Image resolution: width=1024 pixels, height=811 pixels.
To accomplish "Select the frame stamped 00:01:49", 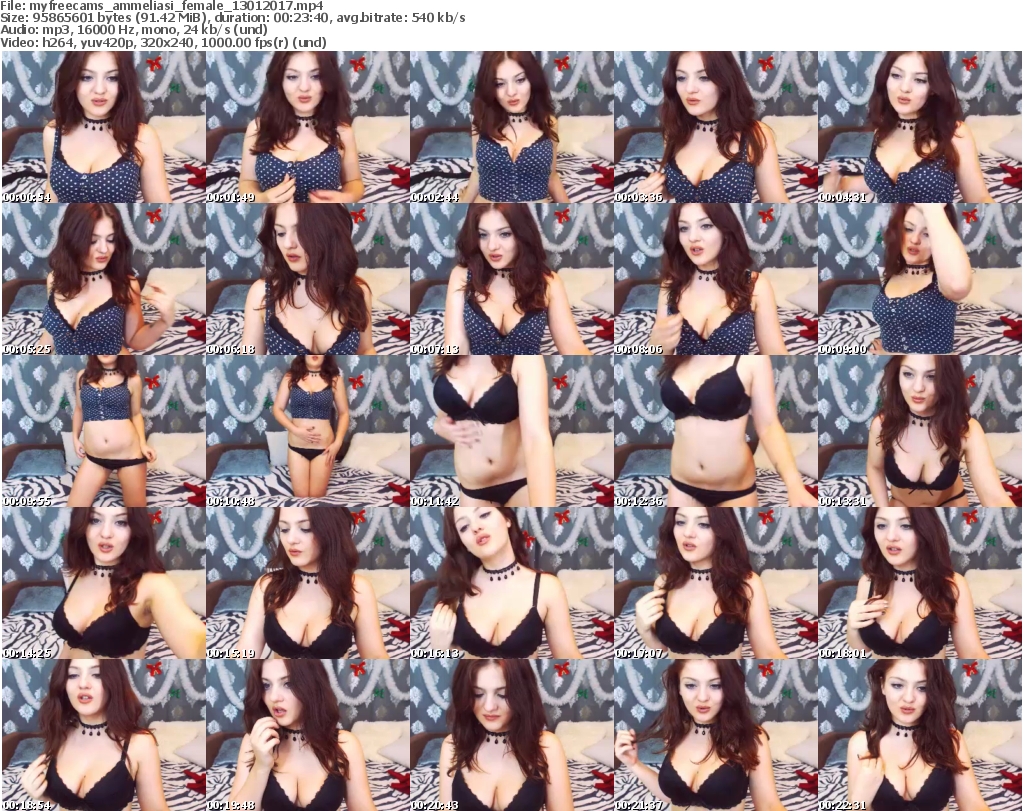I will (308, 127).
